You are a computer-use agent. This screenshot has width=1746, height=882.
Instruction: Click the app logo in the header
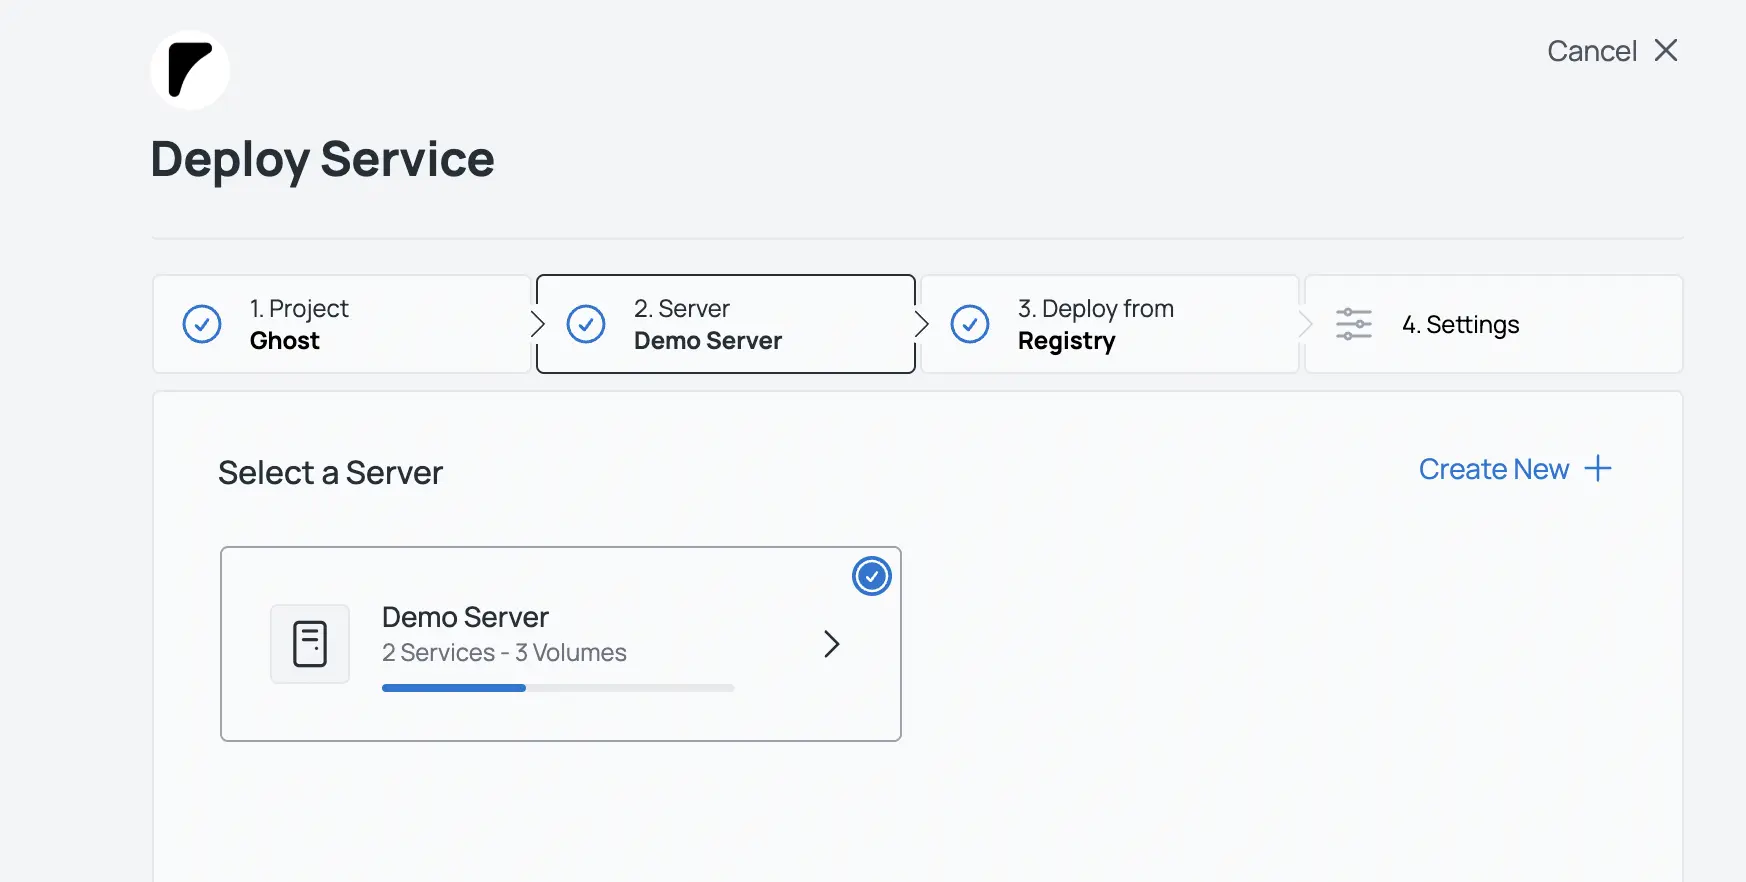(190, 70)
